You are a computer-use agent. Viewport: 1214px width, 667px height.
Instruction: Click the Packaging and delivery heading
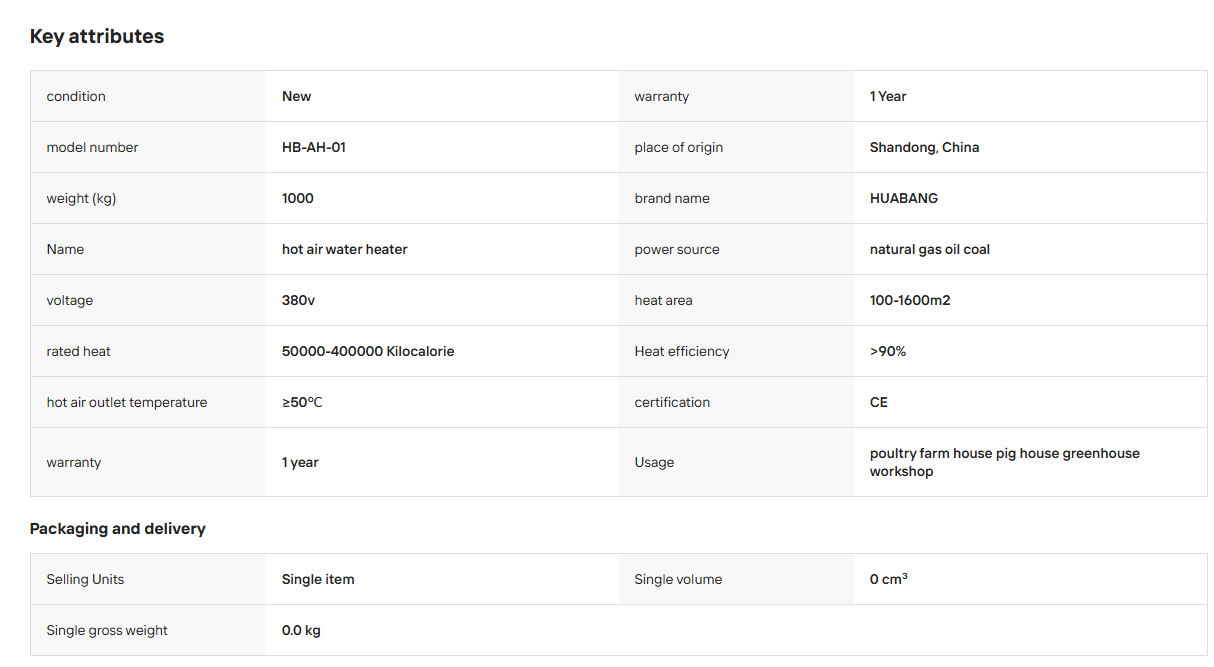[x=118, y=528]
